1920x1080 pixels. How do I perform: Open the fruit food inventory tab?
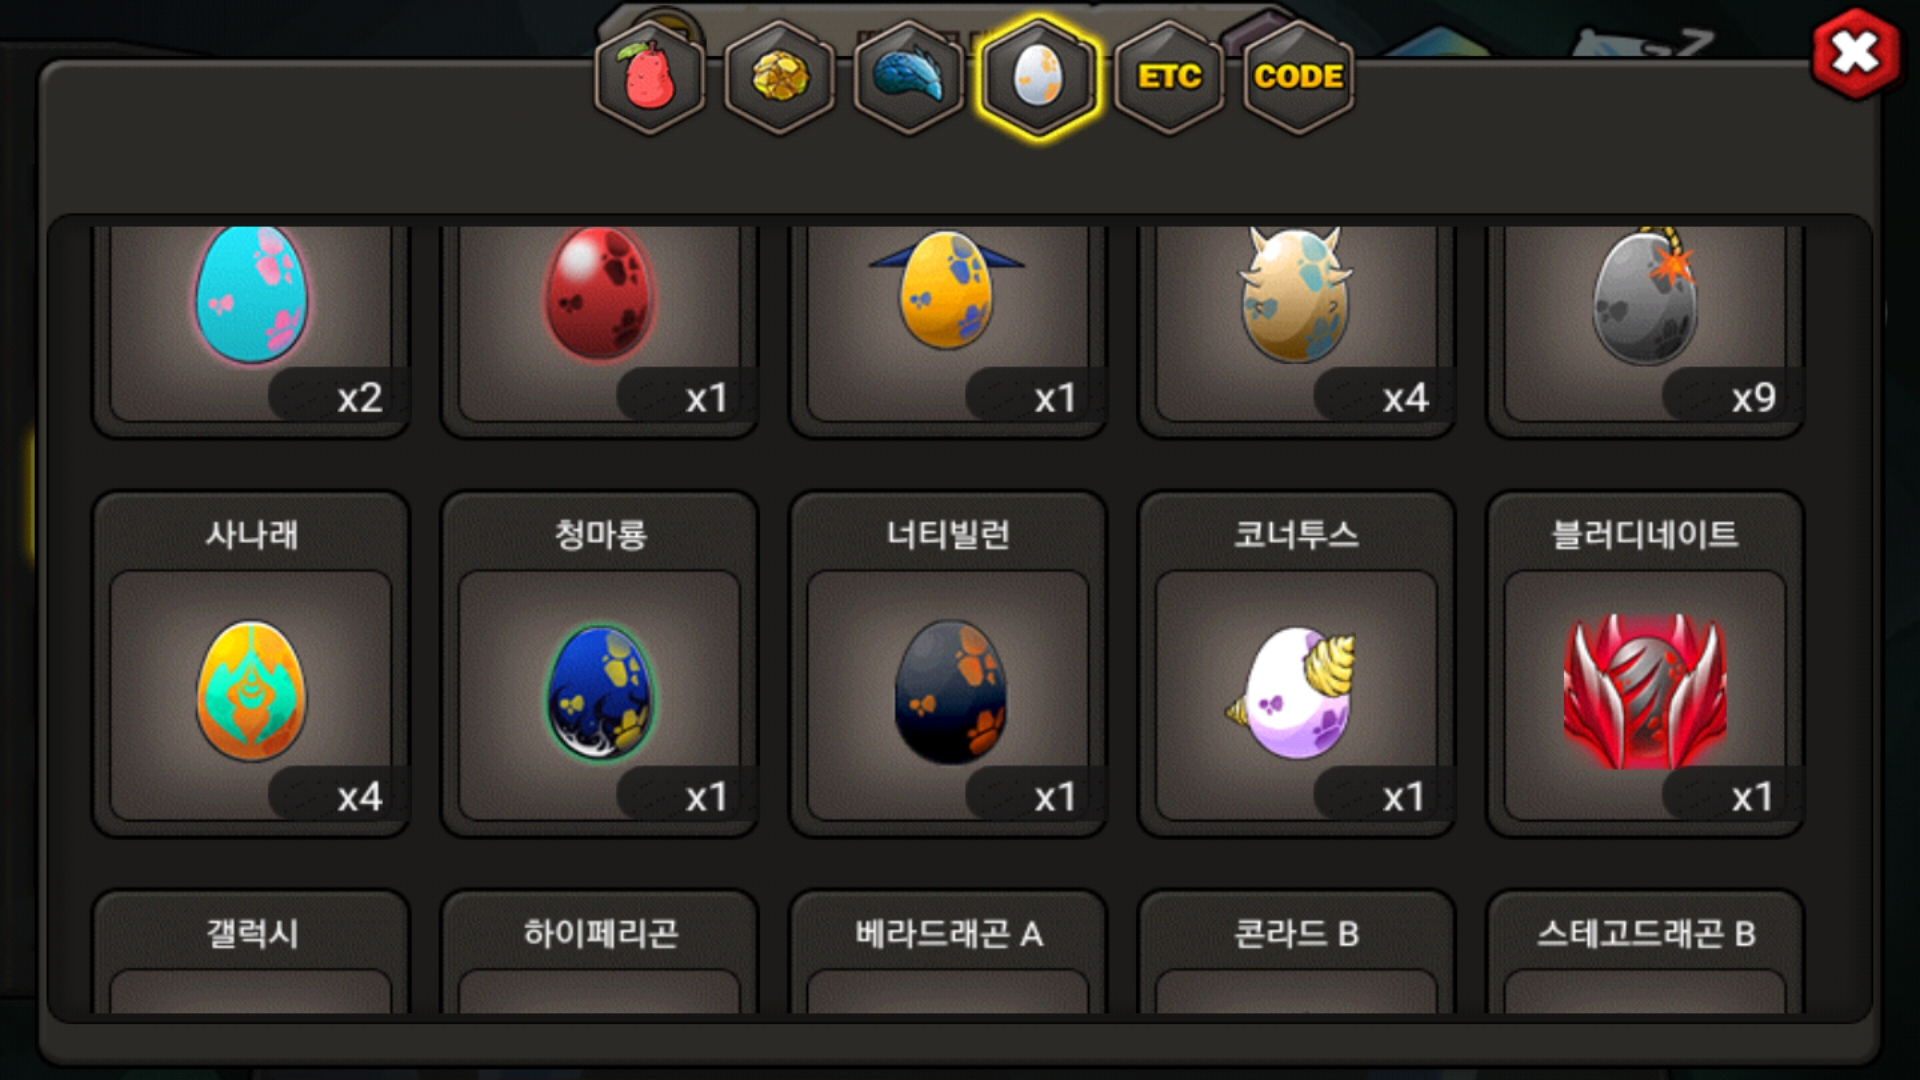pyautogui.click(x=650, y=78)
